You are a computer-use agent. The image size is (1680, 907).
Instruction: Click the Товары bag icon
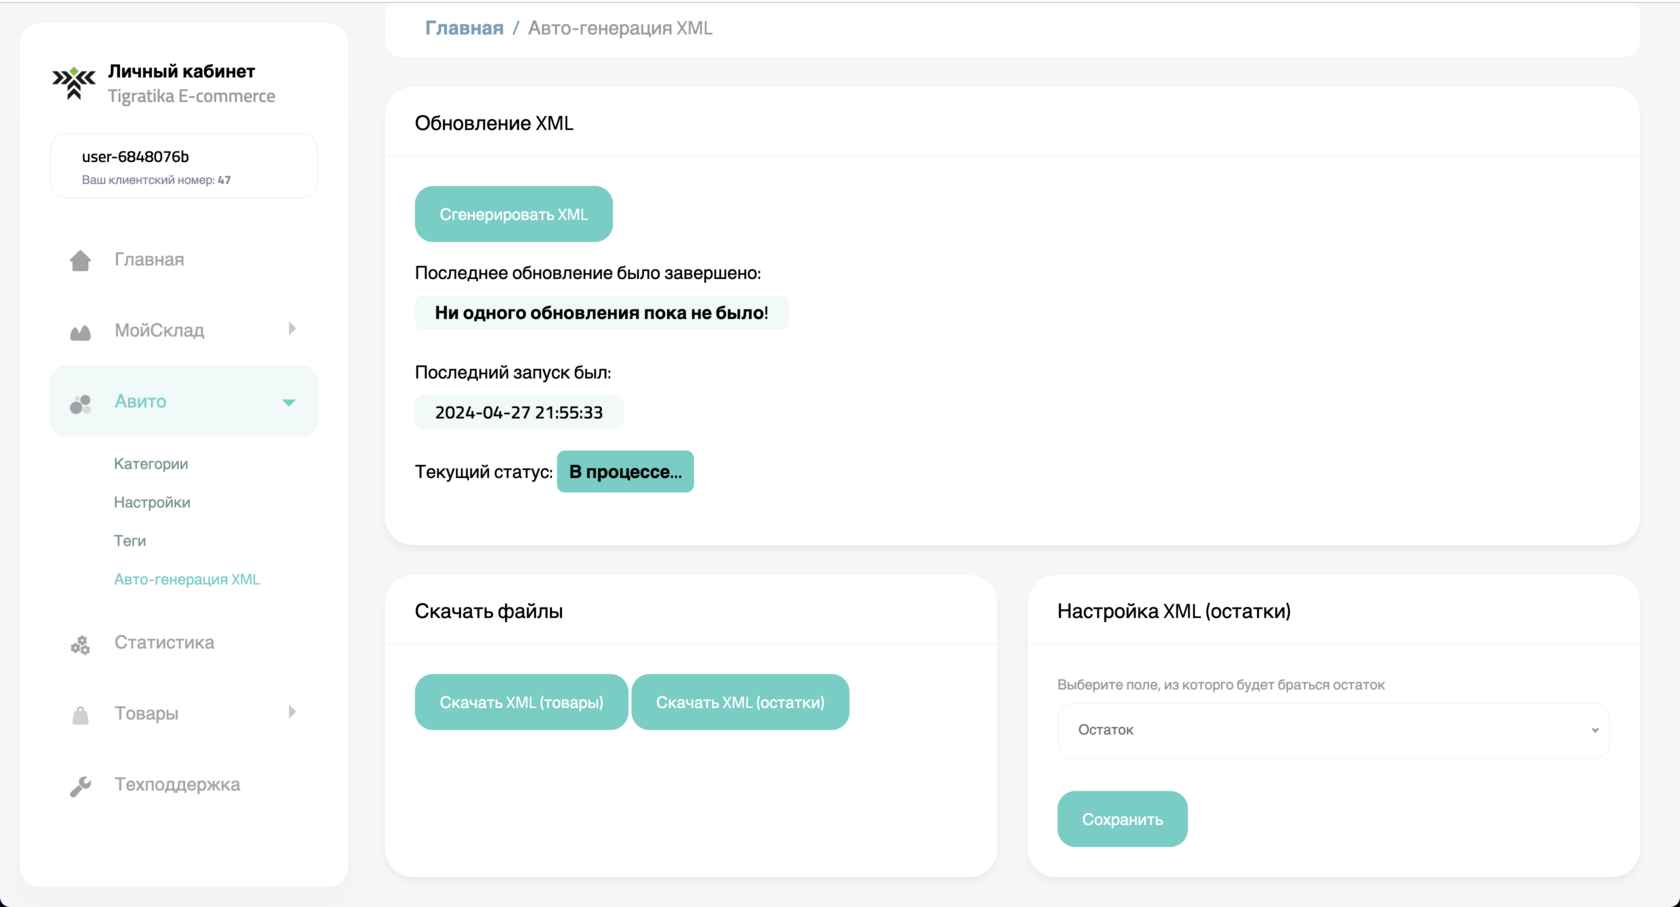pyautogui.click(x=80, y=715)
